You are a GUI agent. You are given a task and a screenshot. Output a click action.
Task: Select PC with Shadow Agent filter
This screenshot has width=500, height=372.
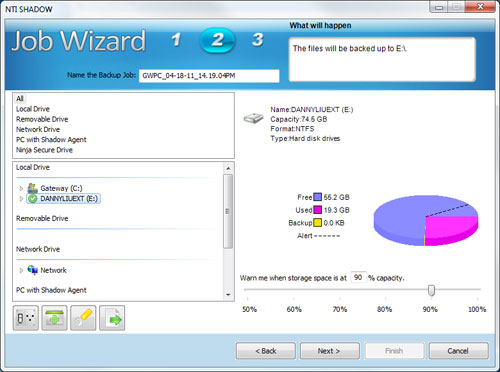click(x=51, y=140)
